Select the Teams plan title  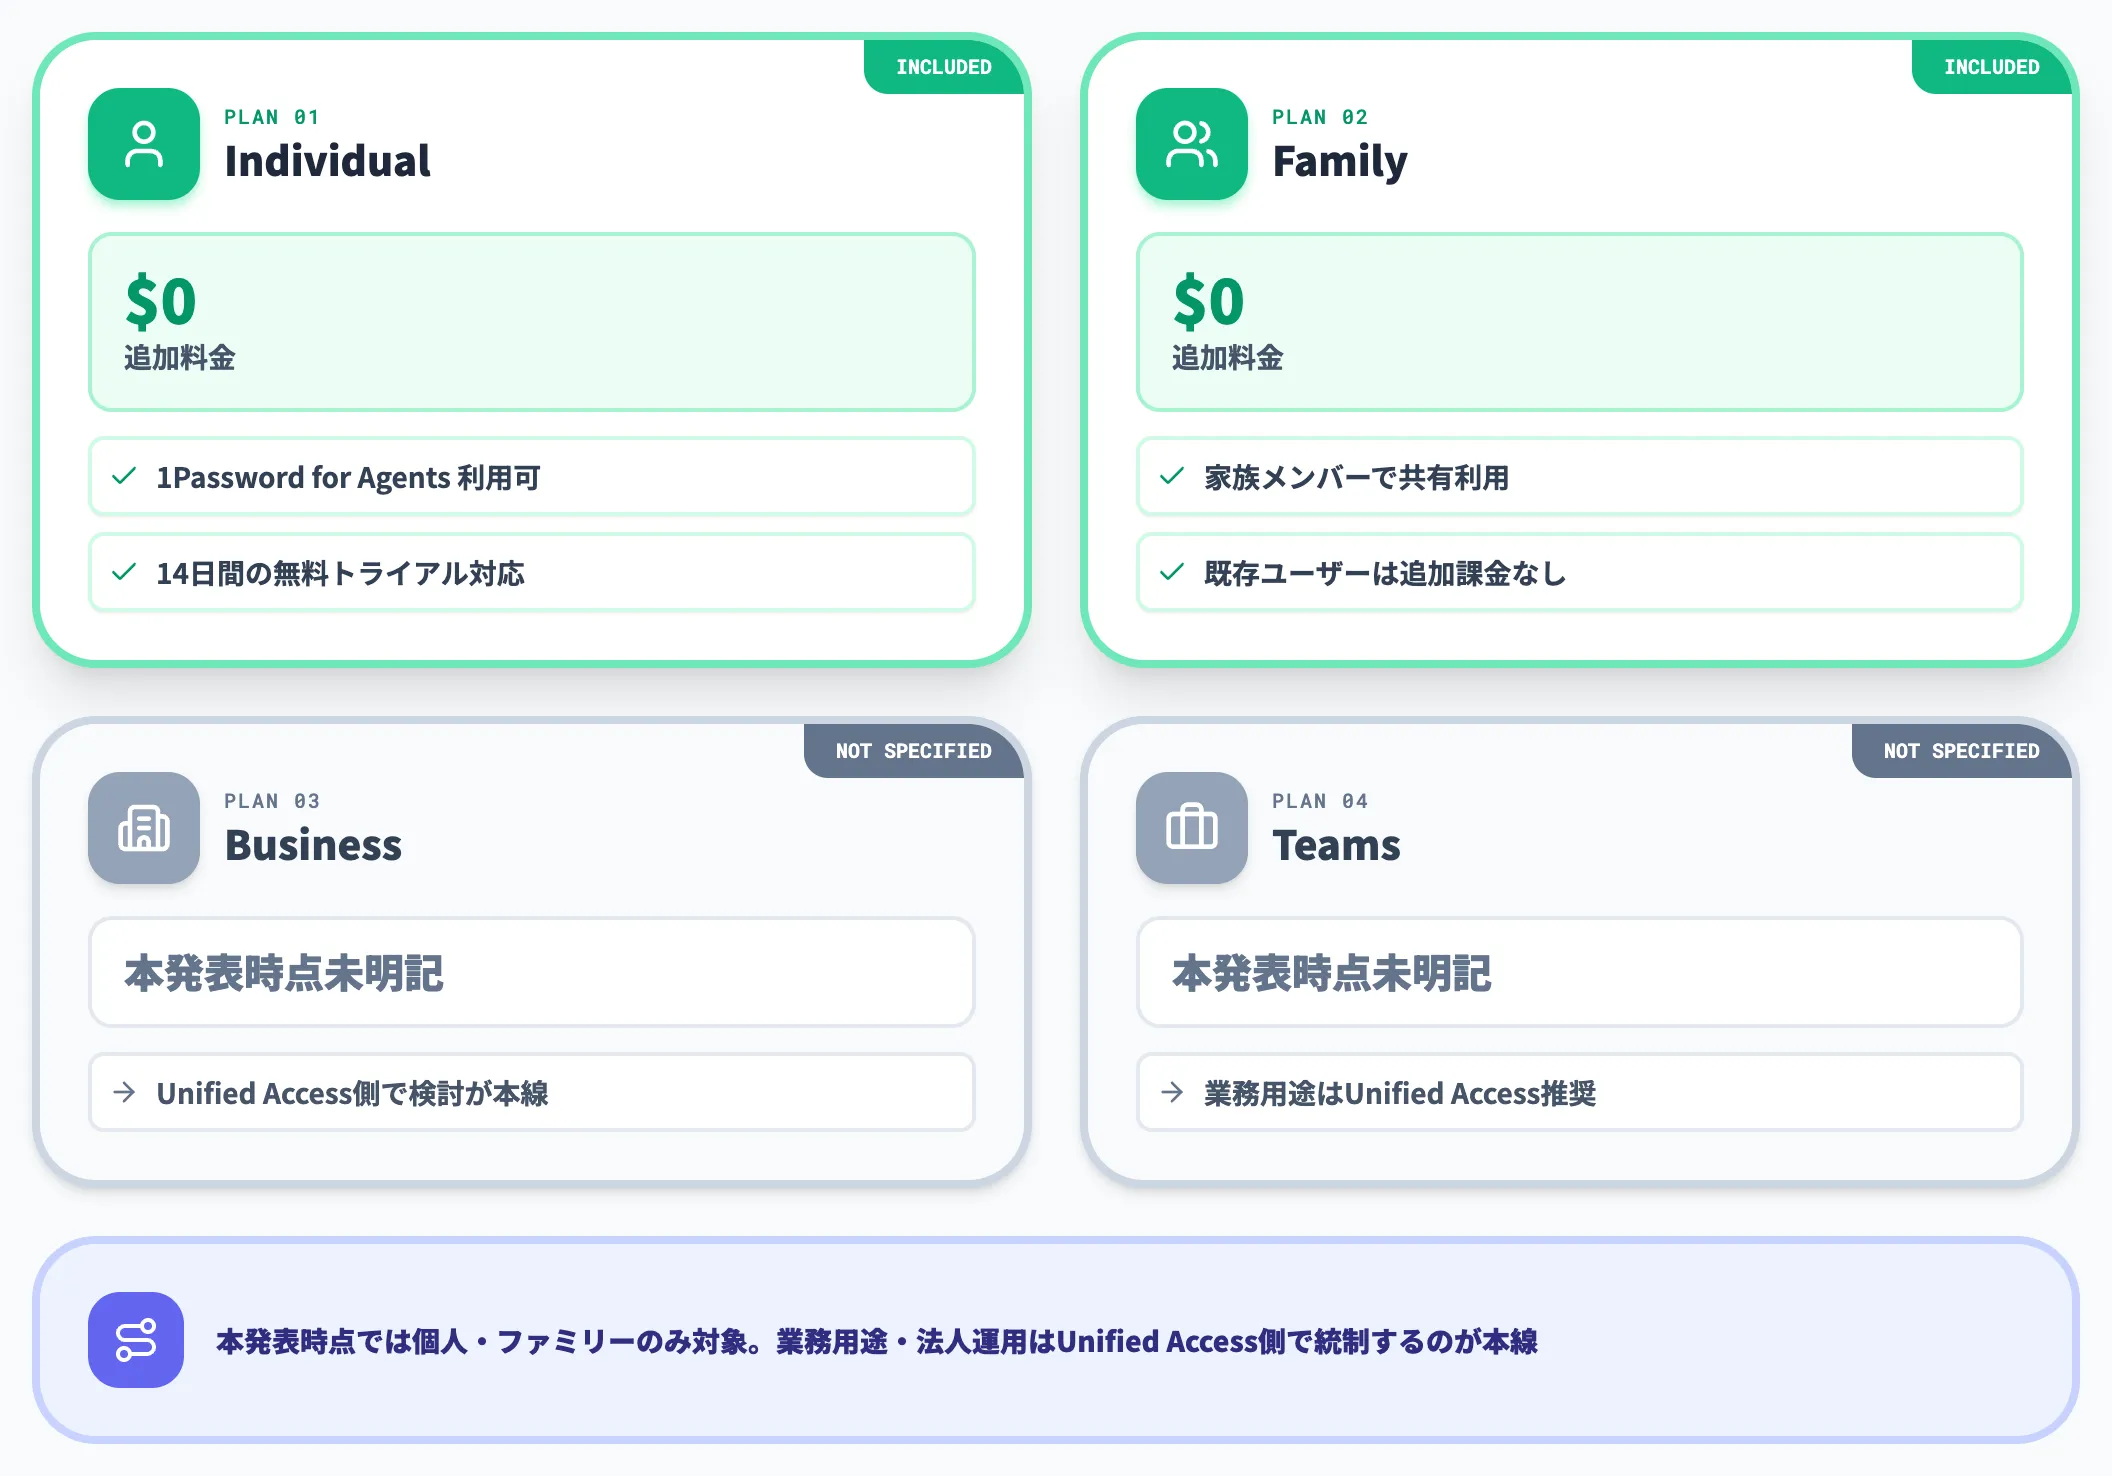click(x=1336, y=845)
